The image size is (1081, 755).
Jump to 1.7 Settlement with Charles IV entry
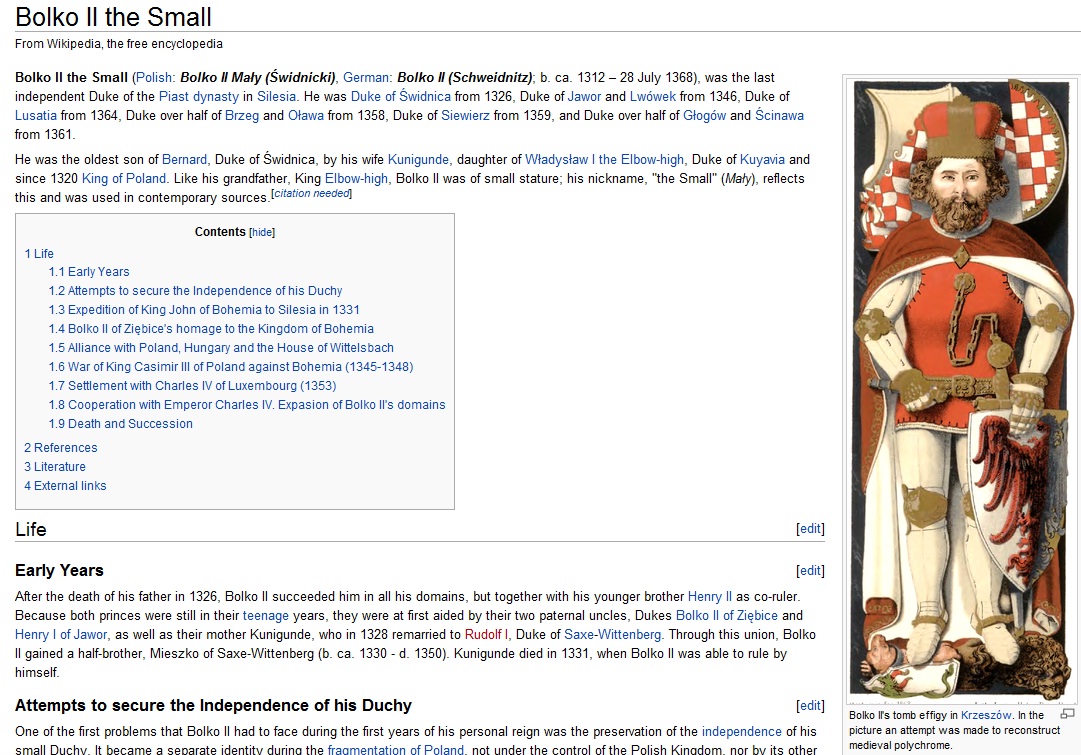tap(192, 386)
